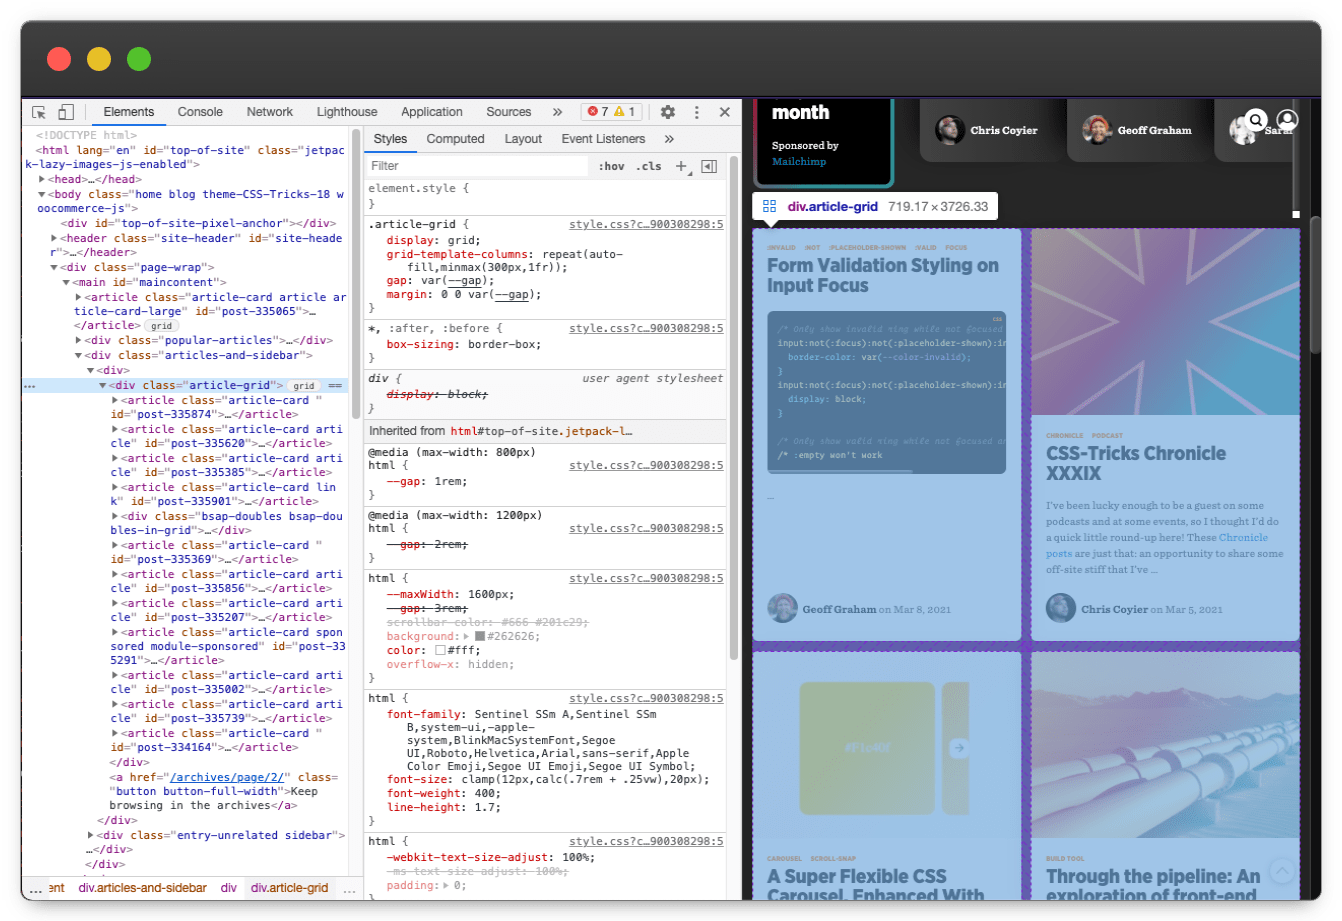Toggle the grid badge on div.article-grid
Screen dimensions: 1342x921
(304, 386)
